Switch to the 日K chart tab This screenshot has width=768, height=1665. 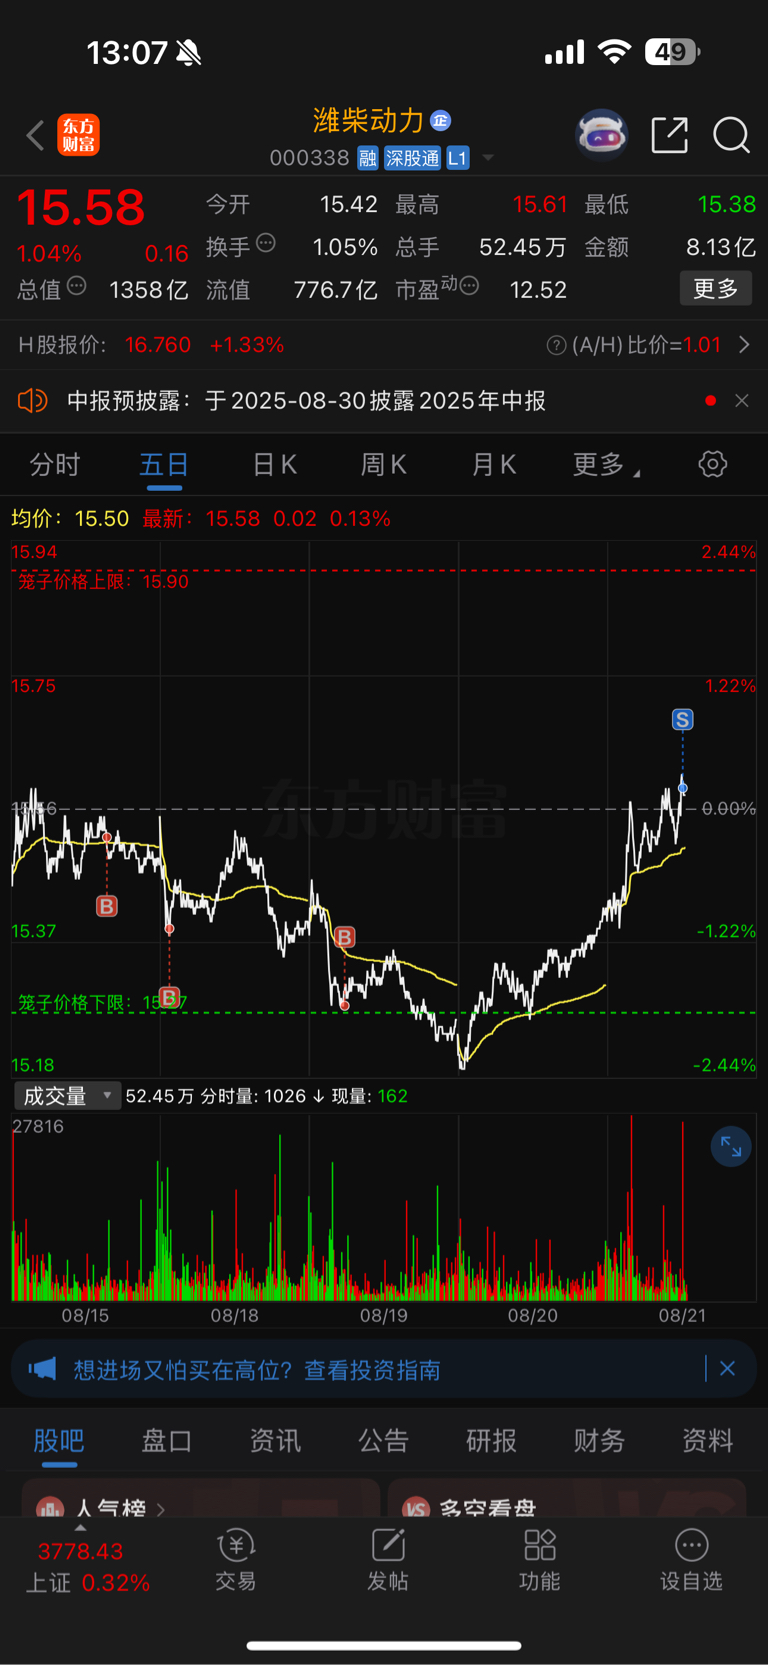click(274, 465)
